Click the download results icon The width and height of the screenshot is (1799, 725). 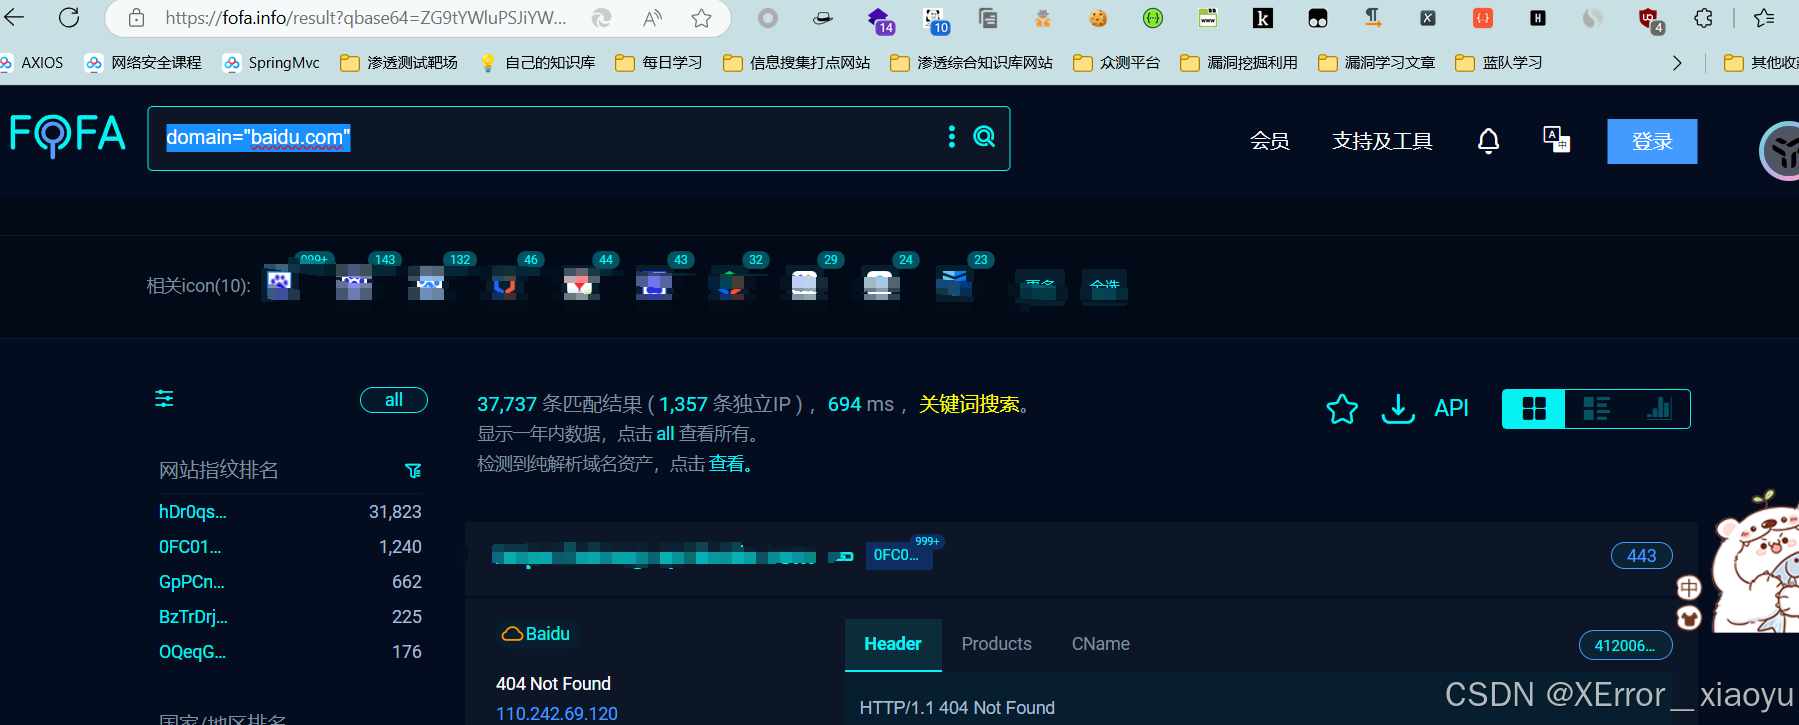(x=1398, y=408)
